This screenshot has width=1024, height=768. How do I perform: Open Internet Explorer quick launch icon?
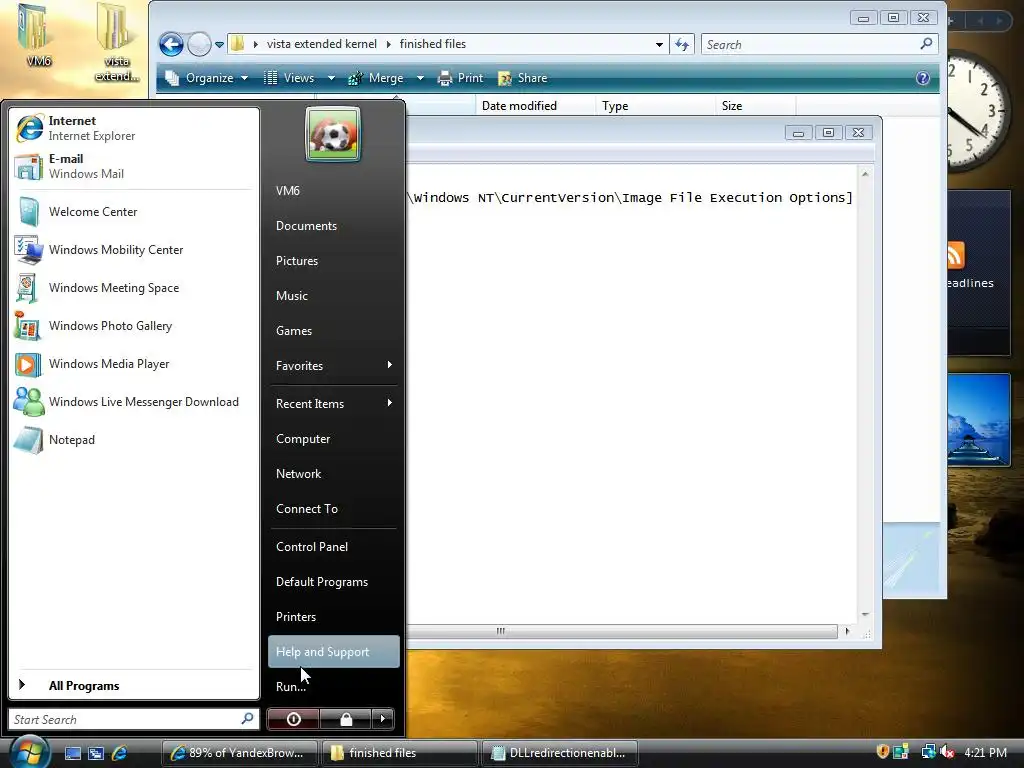coord(120,753)
